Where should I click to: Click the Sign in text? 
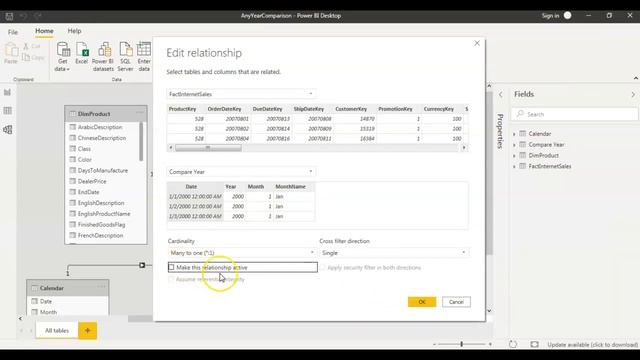coord(550,16)
